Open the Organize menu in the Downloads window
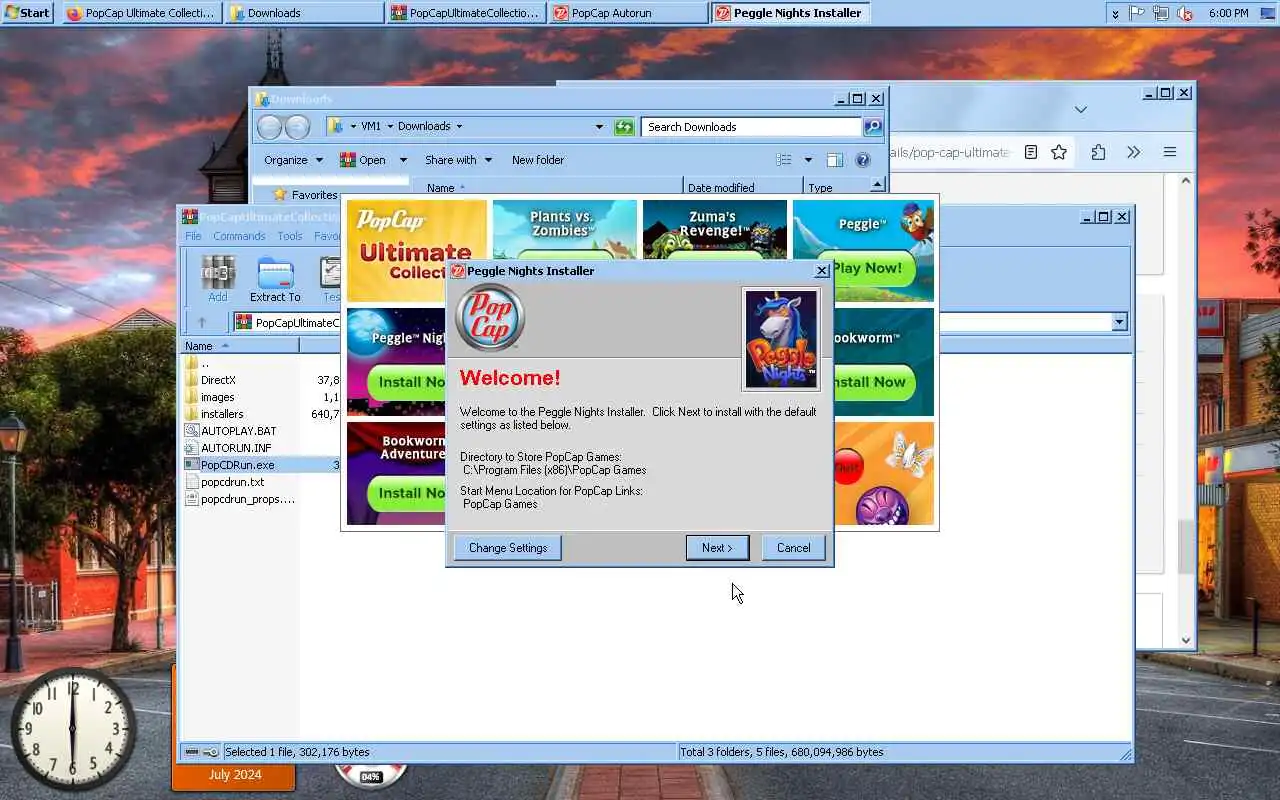The width and height of the screenshot is (1280, 800). (x=293, y=160)
